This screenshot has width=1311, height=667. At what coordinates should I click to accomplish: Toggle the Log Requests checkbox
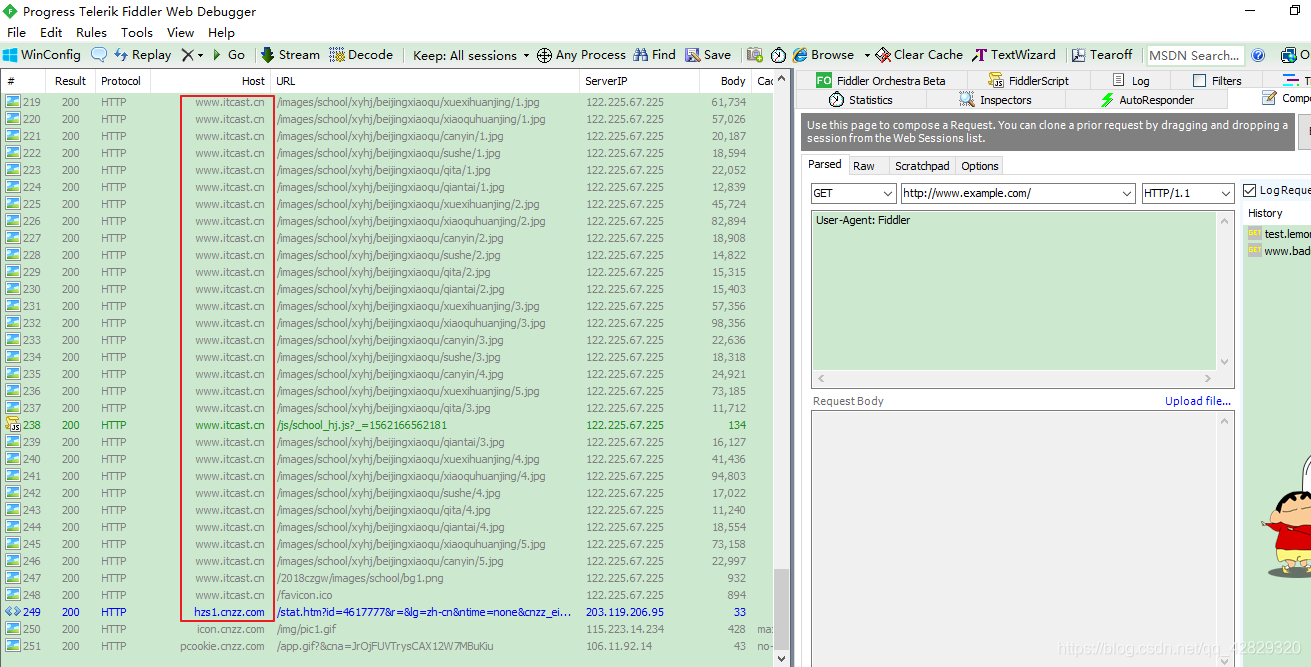(x=1250, y=190)
